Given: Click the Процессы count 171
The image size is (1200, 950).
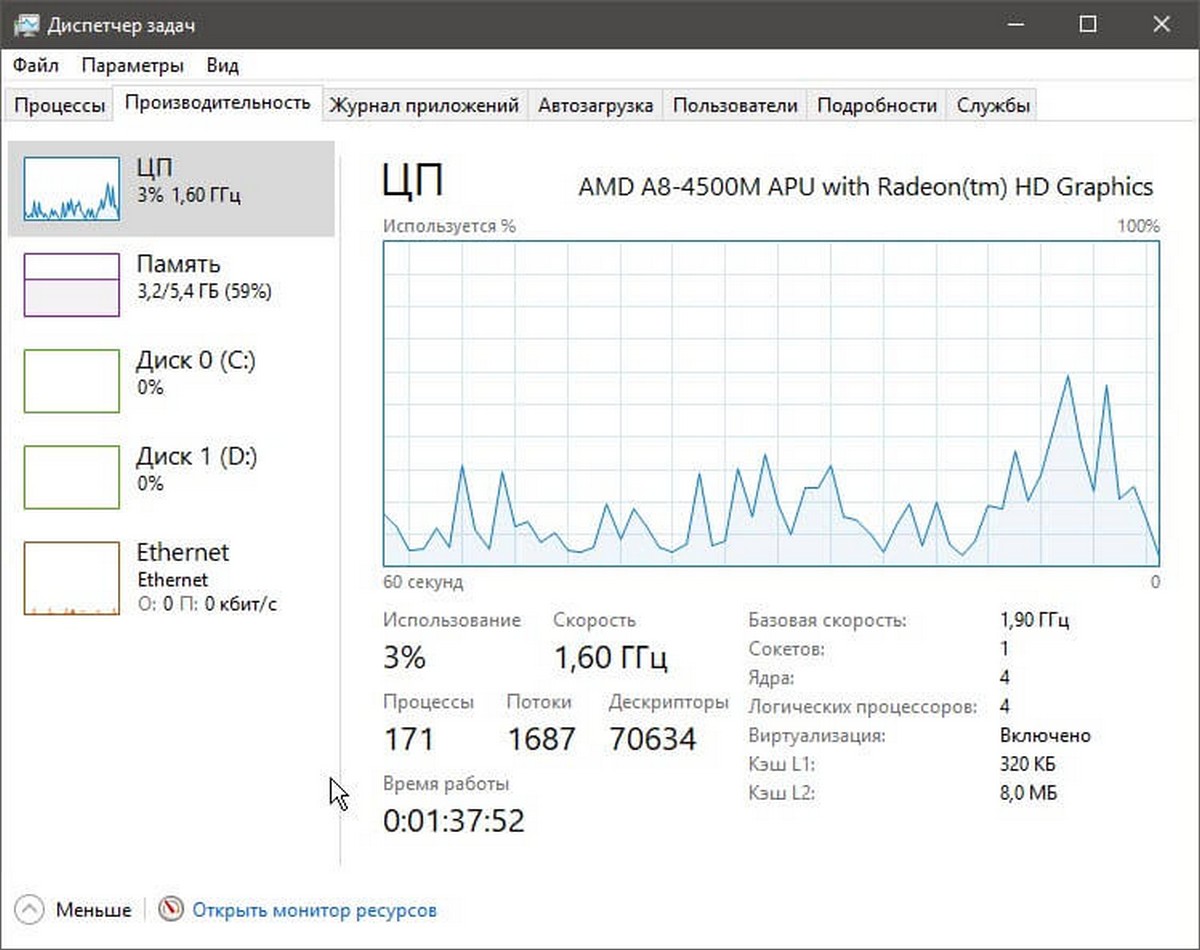Looking at the screenshot, I should [x=409, y=740].
